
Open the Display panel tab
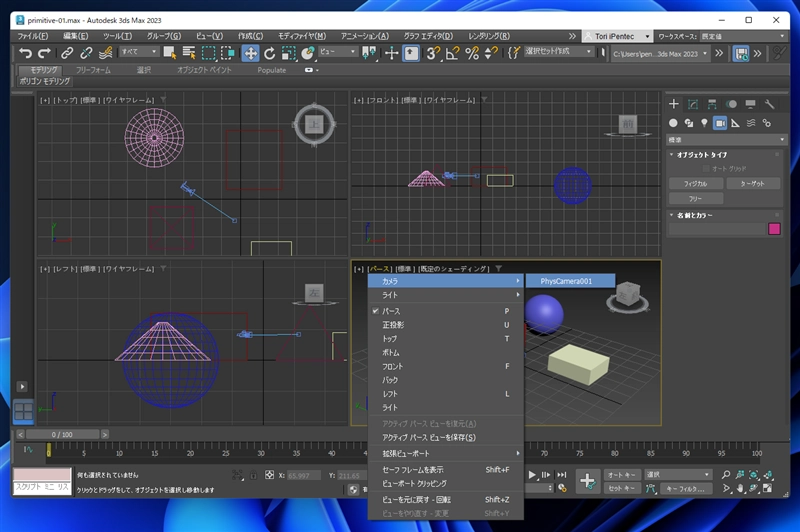pyautogui.click(x=749, y=103)
